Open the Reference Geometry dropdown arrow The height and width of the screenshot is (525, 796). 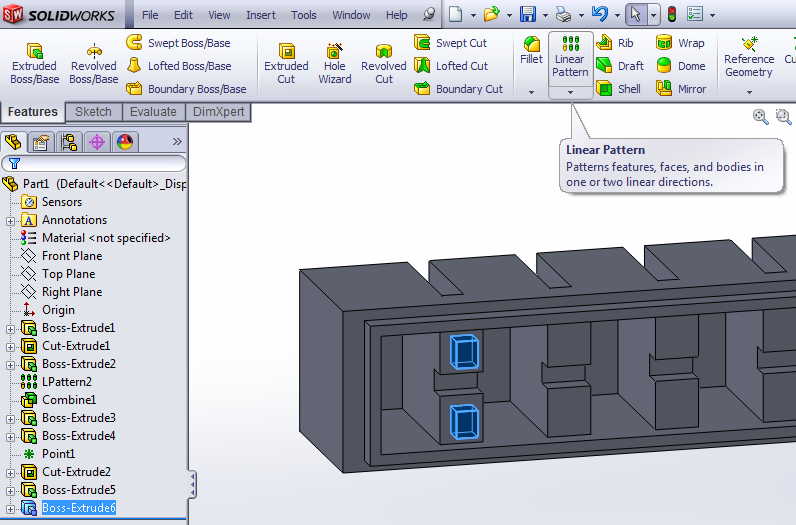click(749, 92)
